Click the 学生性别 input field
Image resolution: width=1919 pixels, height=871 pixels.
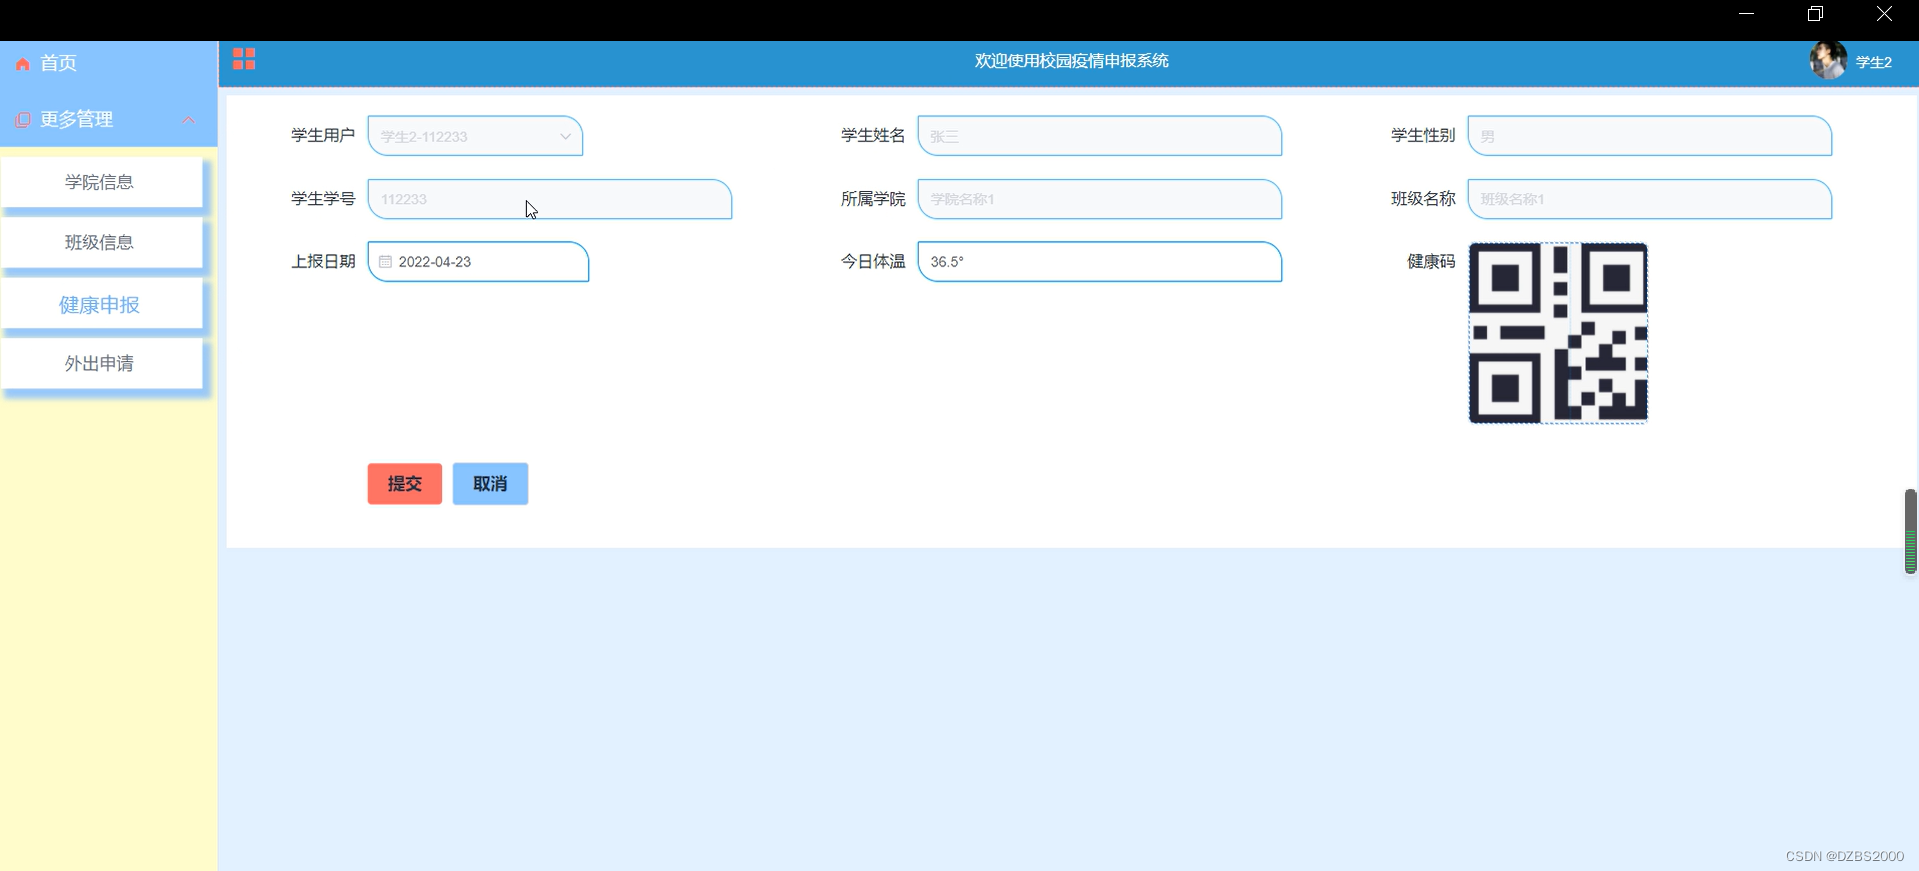pos(1649,136)
